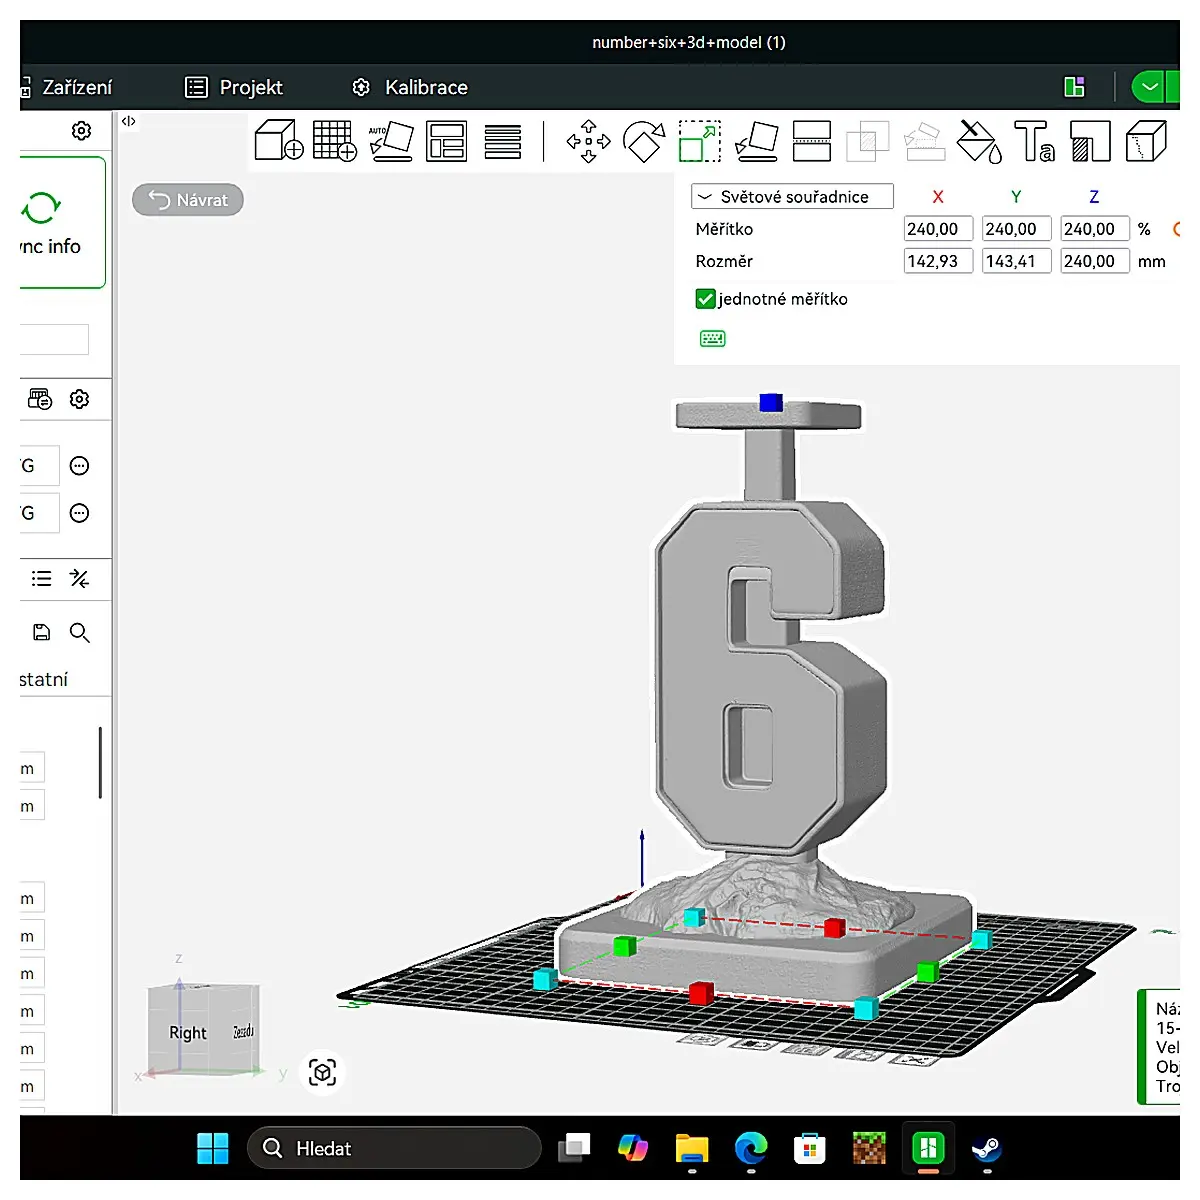
Task: Click the Right face of view cube
Action: tap(189, 1032)
